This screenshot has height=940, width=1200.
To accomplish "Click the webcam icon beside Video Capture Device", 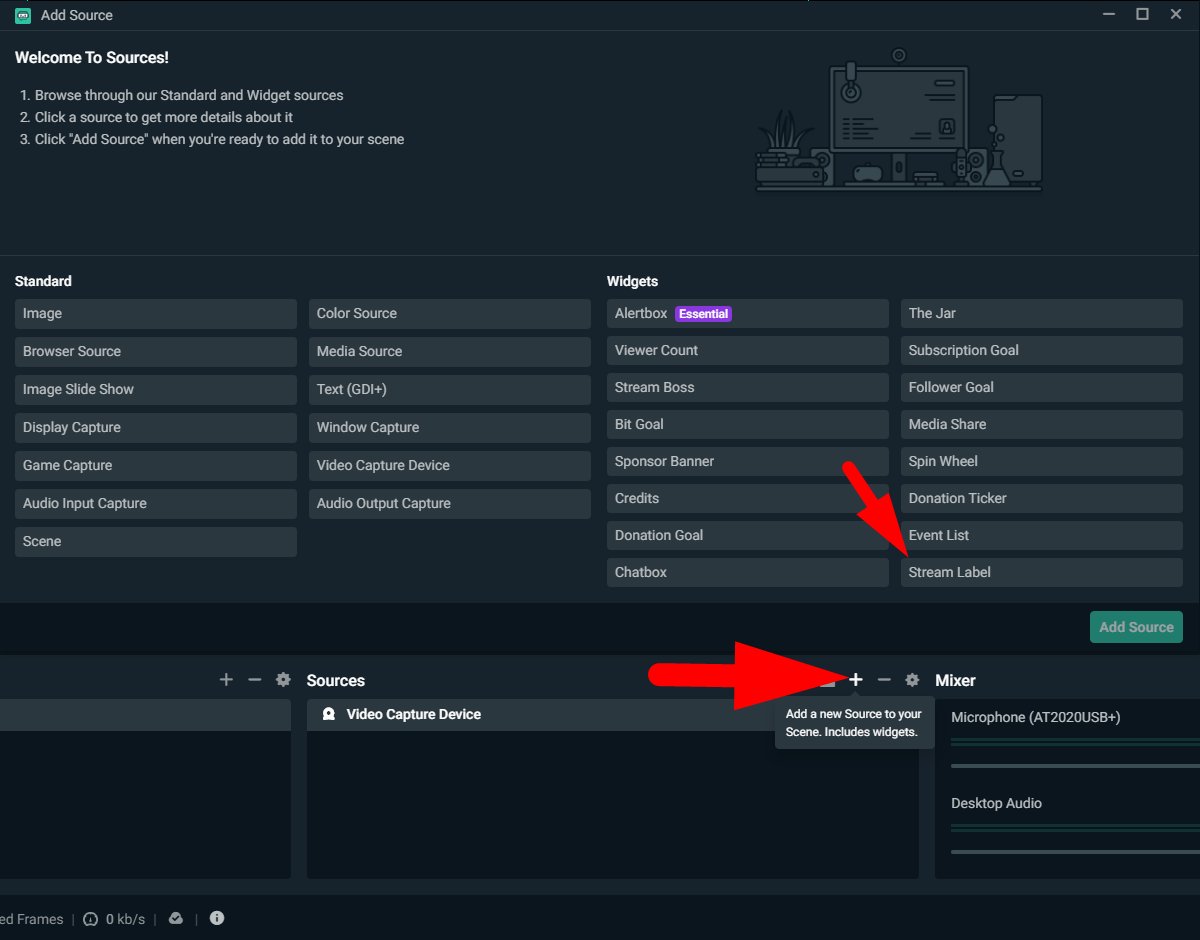I will tap(328, 714).
